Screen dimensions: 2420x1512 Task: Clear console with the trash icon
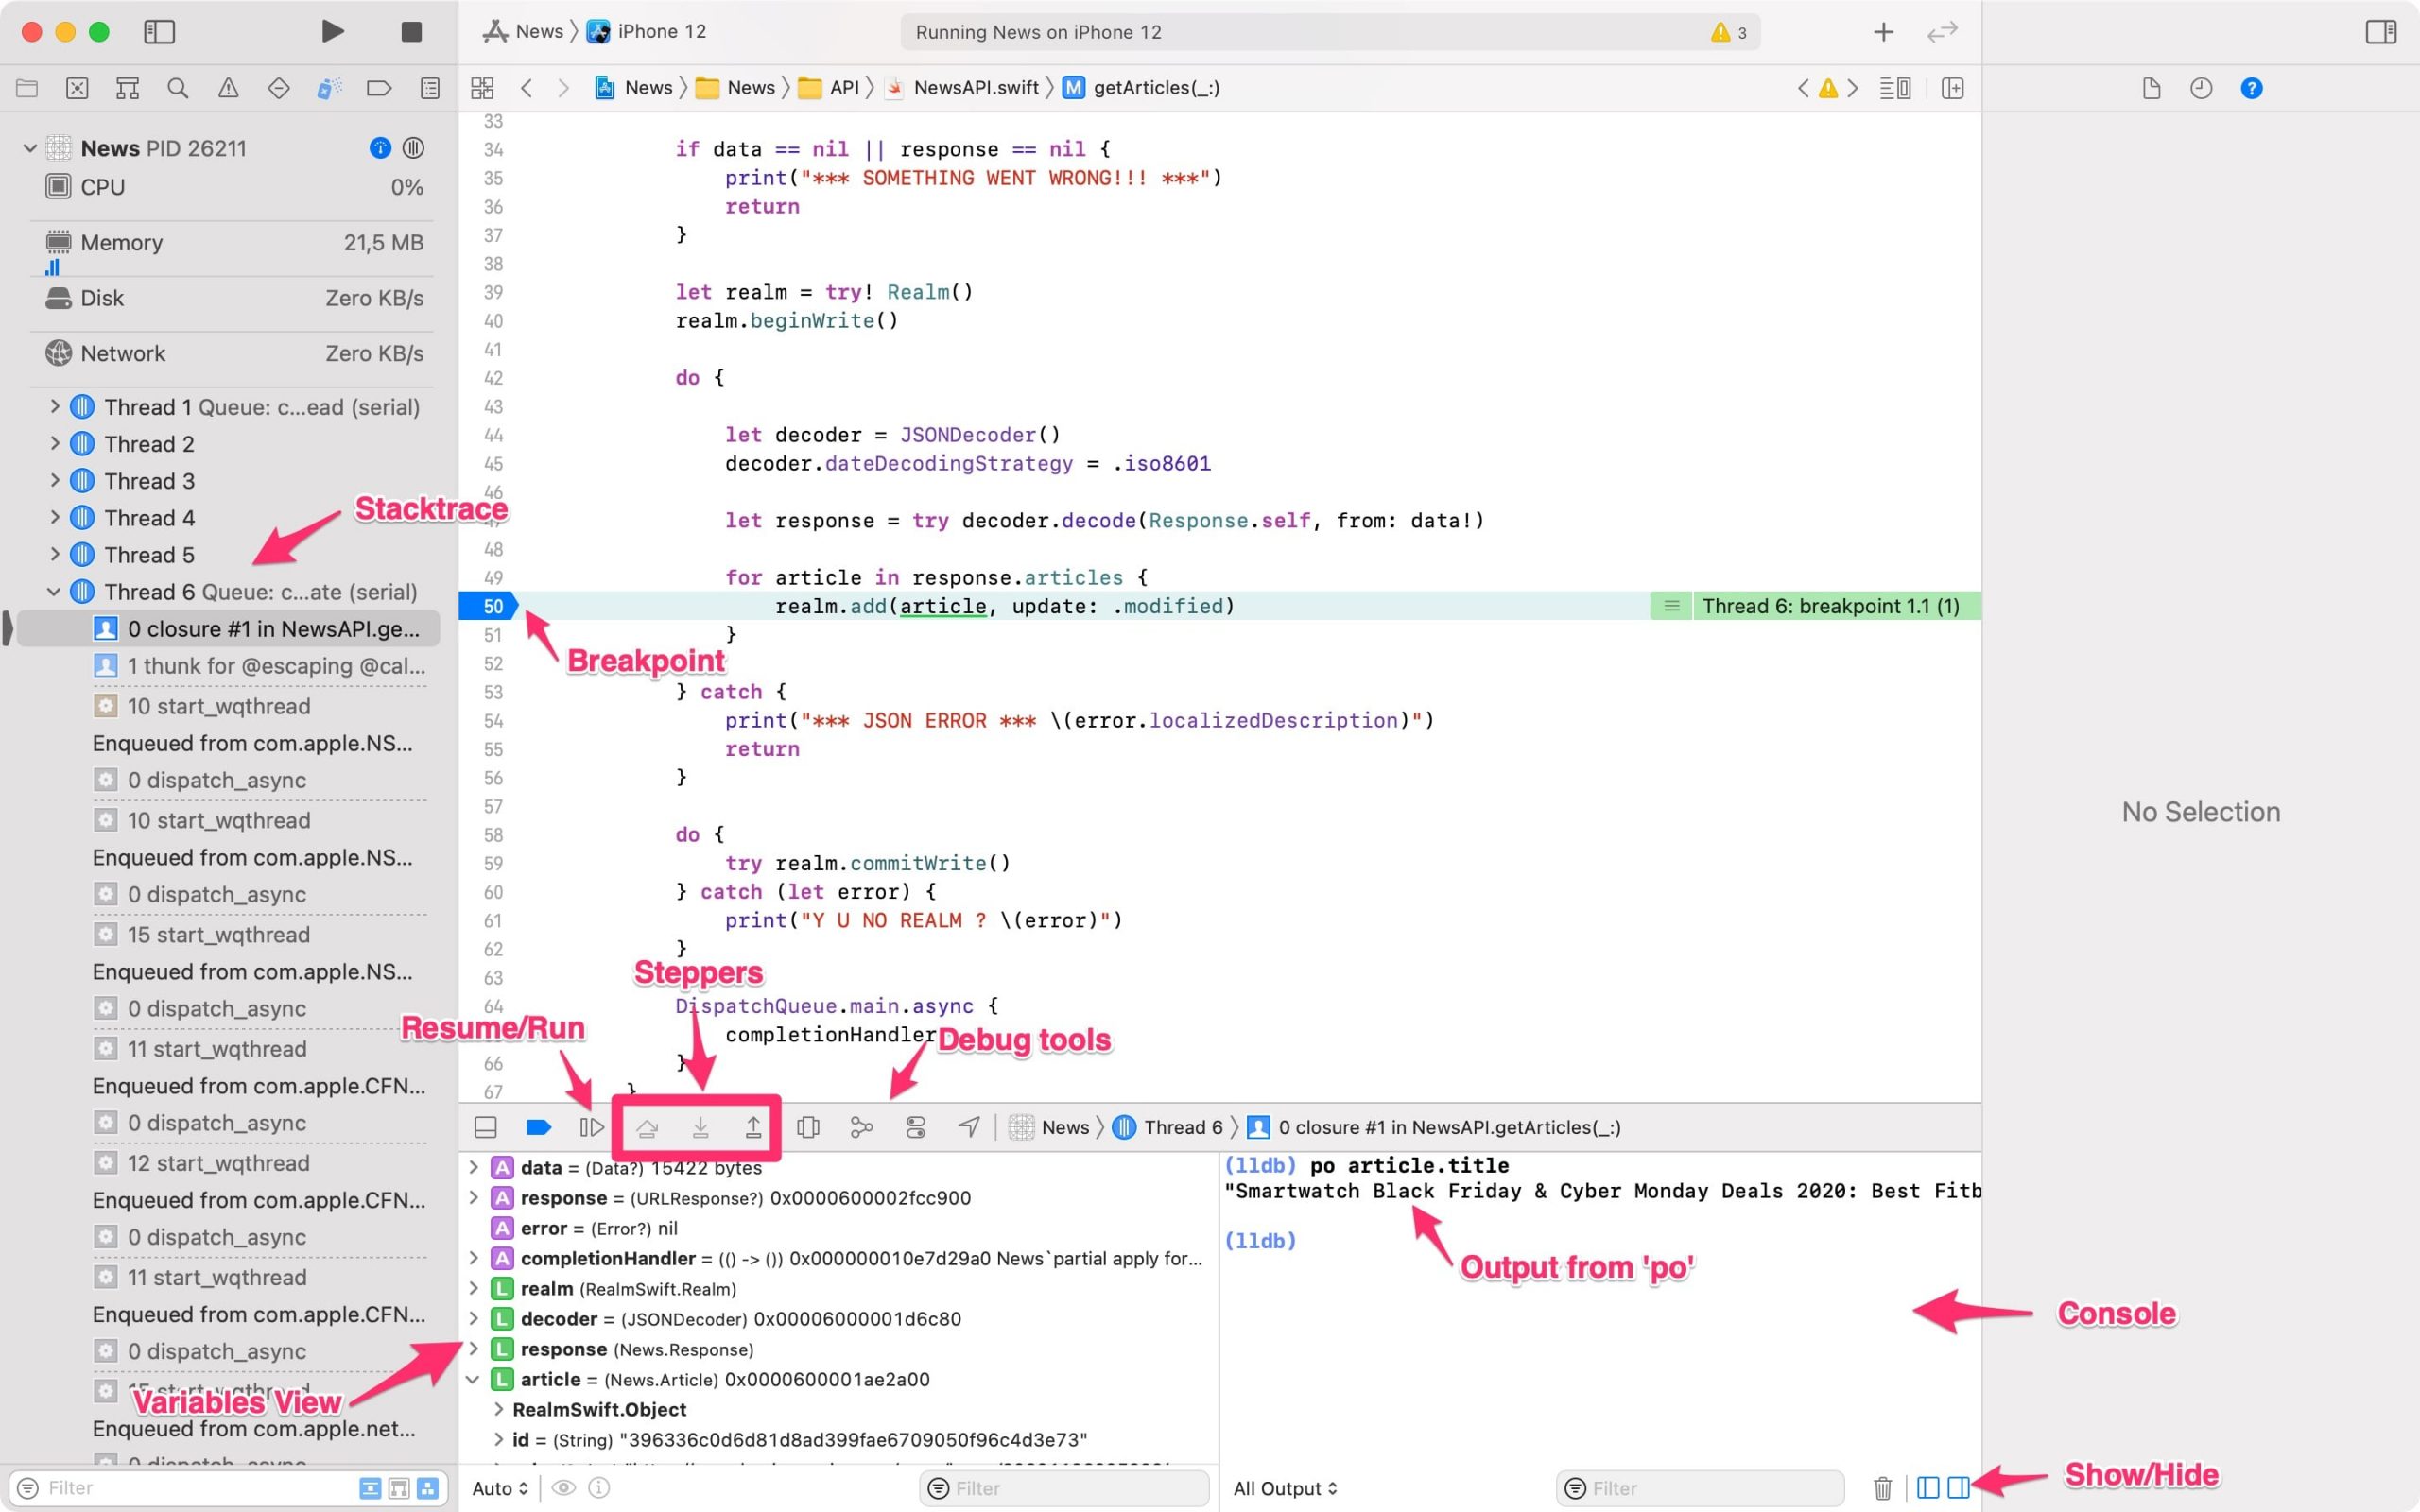tap(1882, 1488)
